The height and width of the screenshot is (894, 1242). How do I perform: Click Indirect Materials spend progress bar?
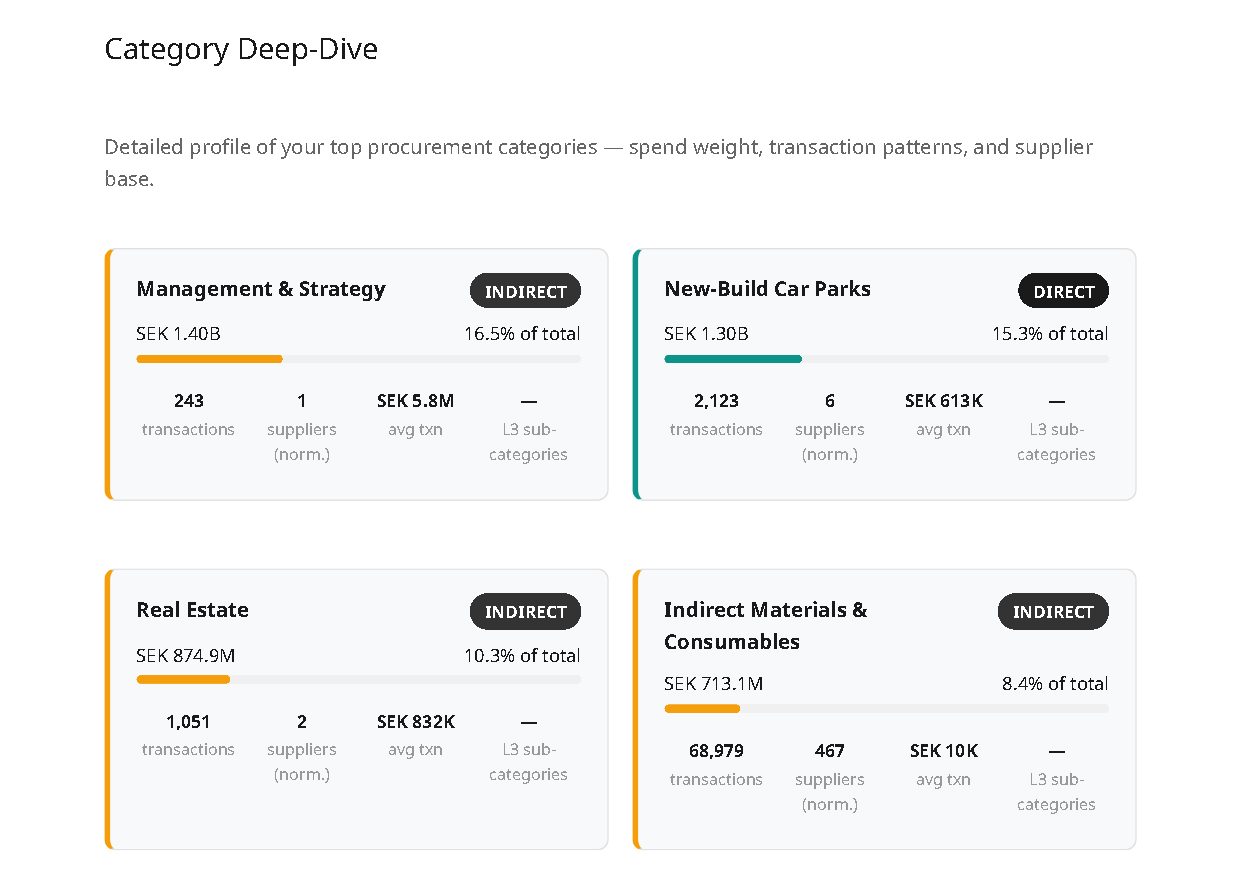click(x=887, y=708)
